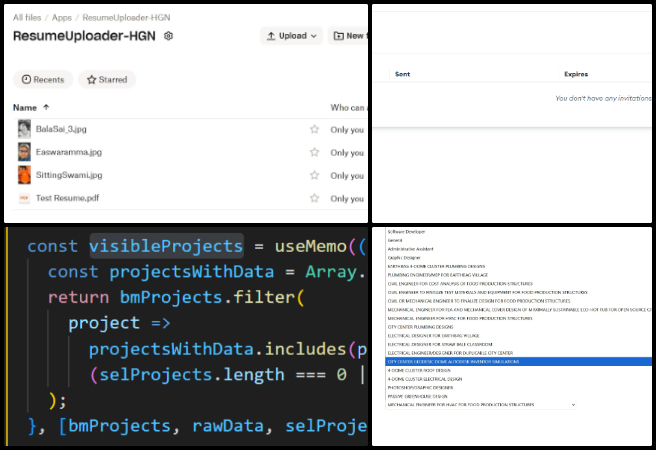Click the New folder button
656x450 pixels.
[x=351, y=36]
